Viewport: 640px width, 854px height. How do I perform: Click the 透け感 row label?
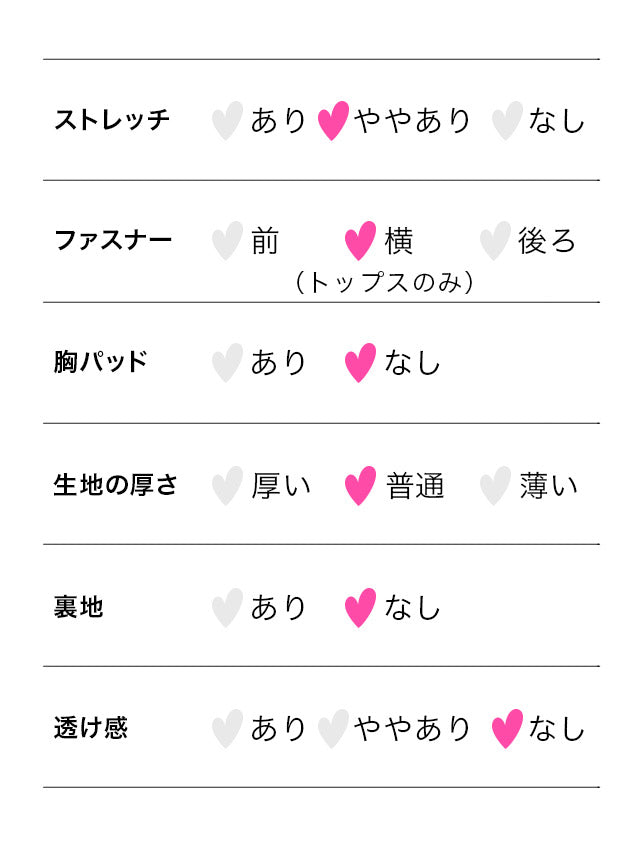tap(91, 728)
